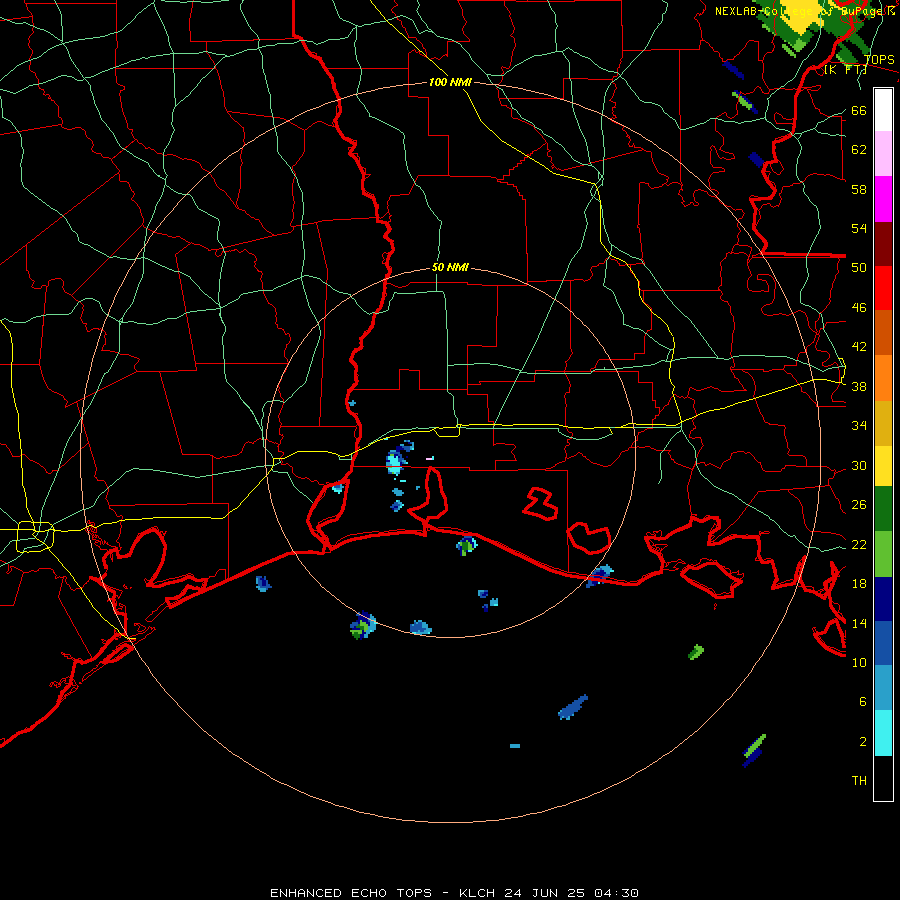900x900 pixels.
Task: Click the "TOPS" legend heading
Action: point(879,60)
